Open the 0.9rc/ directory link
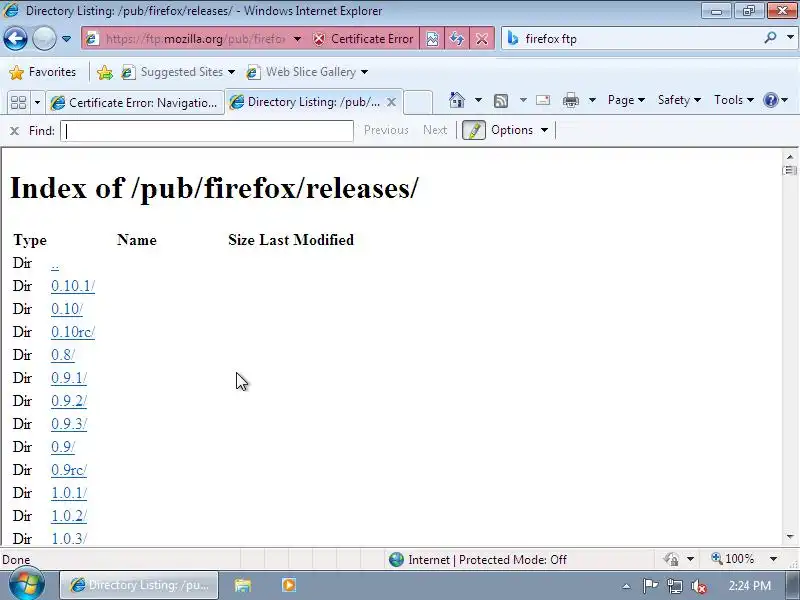The image size is (800, 600). tap(69, 470)
